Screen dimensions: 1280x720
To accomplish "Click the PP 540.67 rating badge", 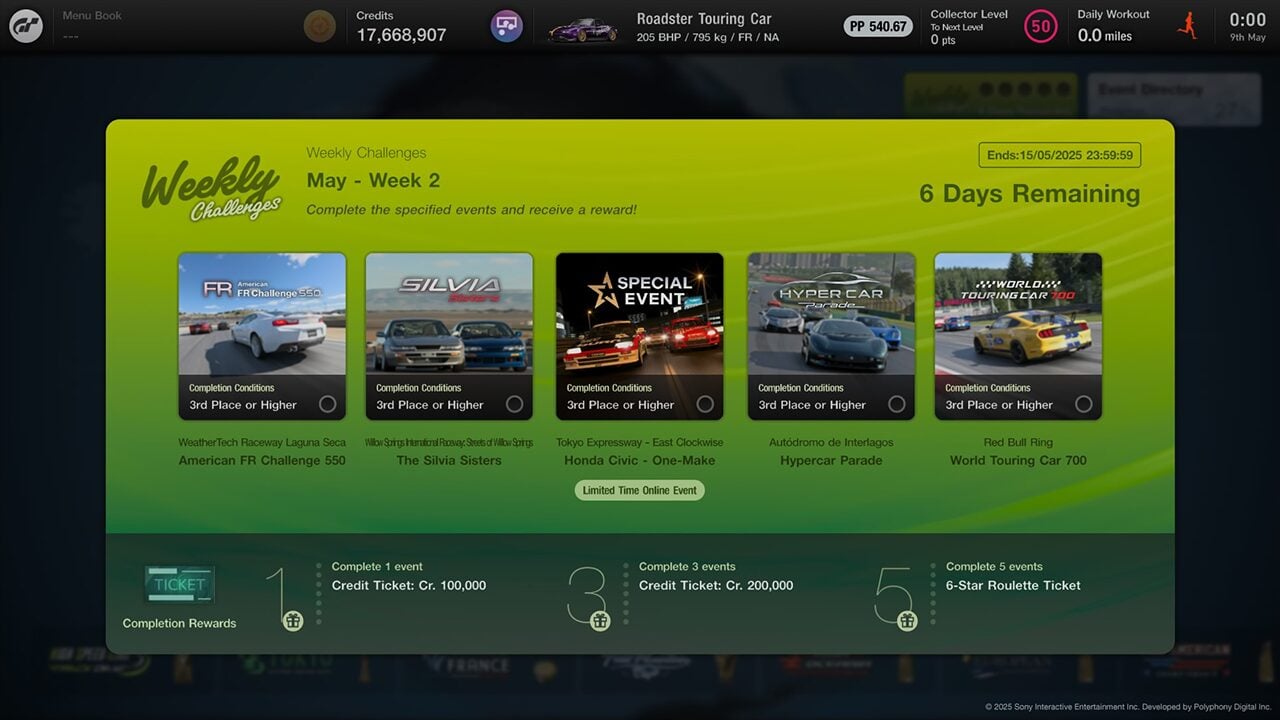I will coord(878,26).
